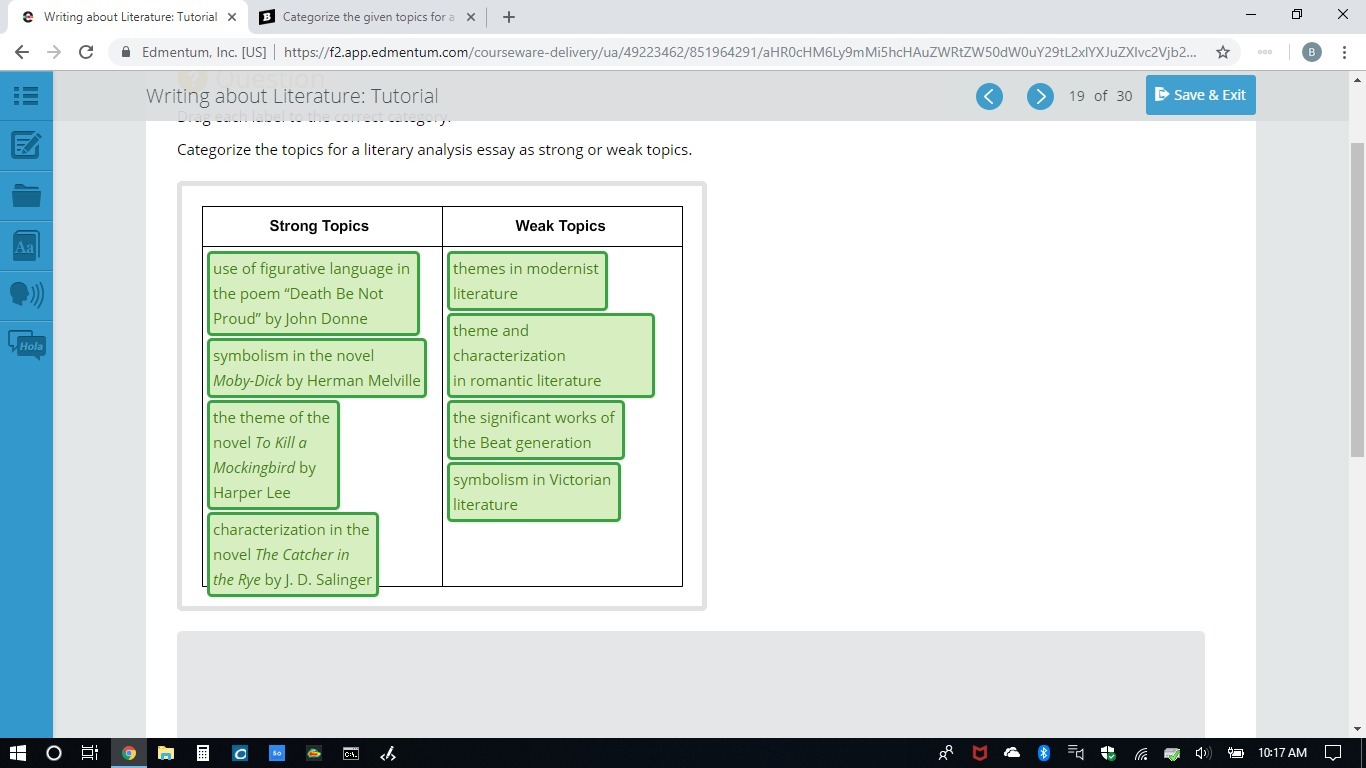Click the browser back arrow
The width and height of the screenshot is (1366, 768).
click(x=22, y=52)
